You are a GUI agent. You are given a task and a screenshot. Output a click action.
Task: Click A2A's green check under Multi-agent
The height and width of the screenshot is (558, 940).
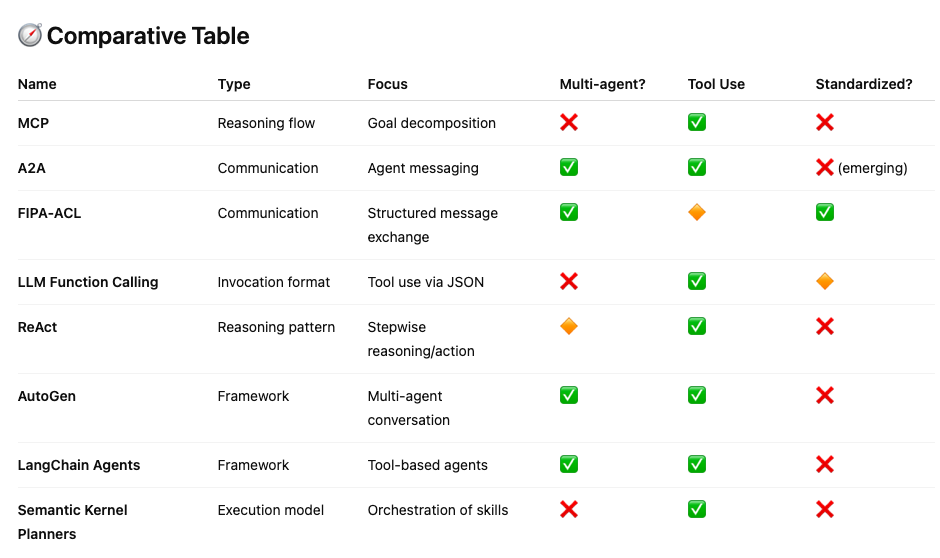click(569, 168)
